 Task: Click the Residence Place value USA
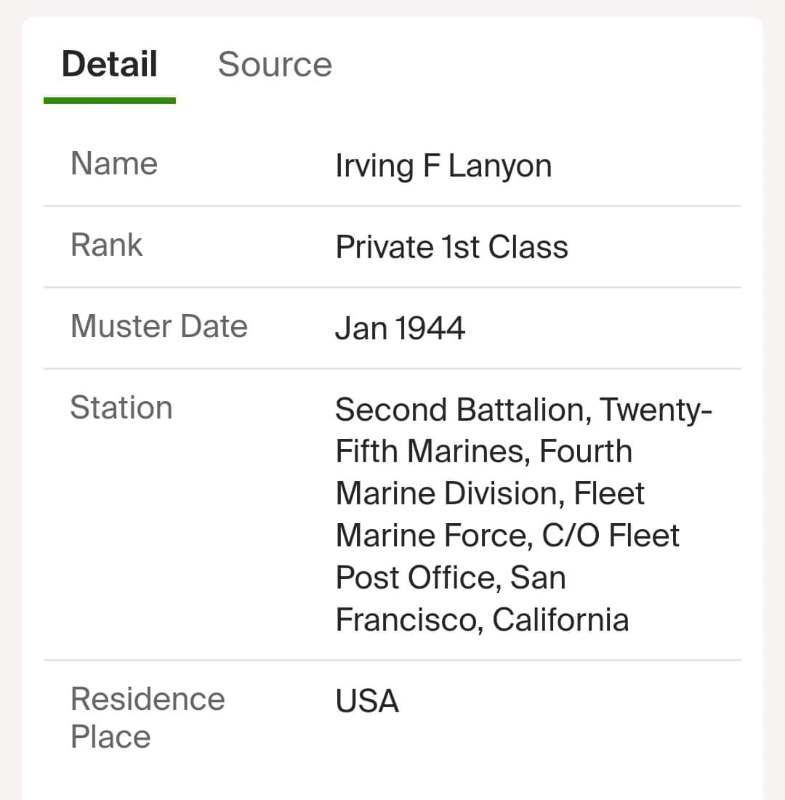[365, 701]
